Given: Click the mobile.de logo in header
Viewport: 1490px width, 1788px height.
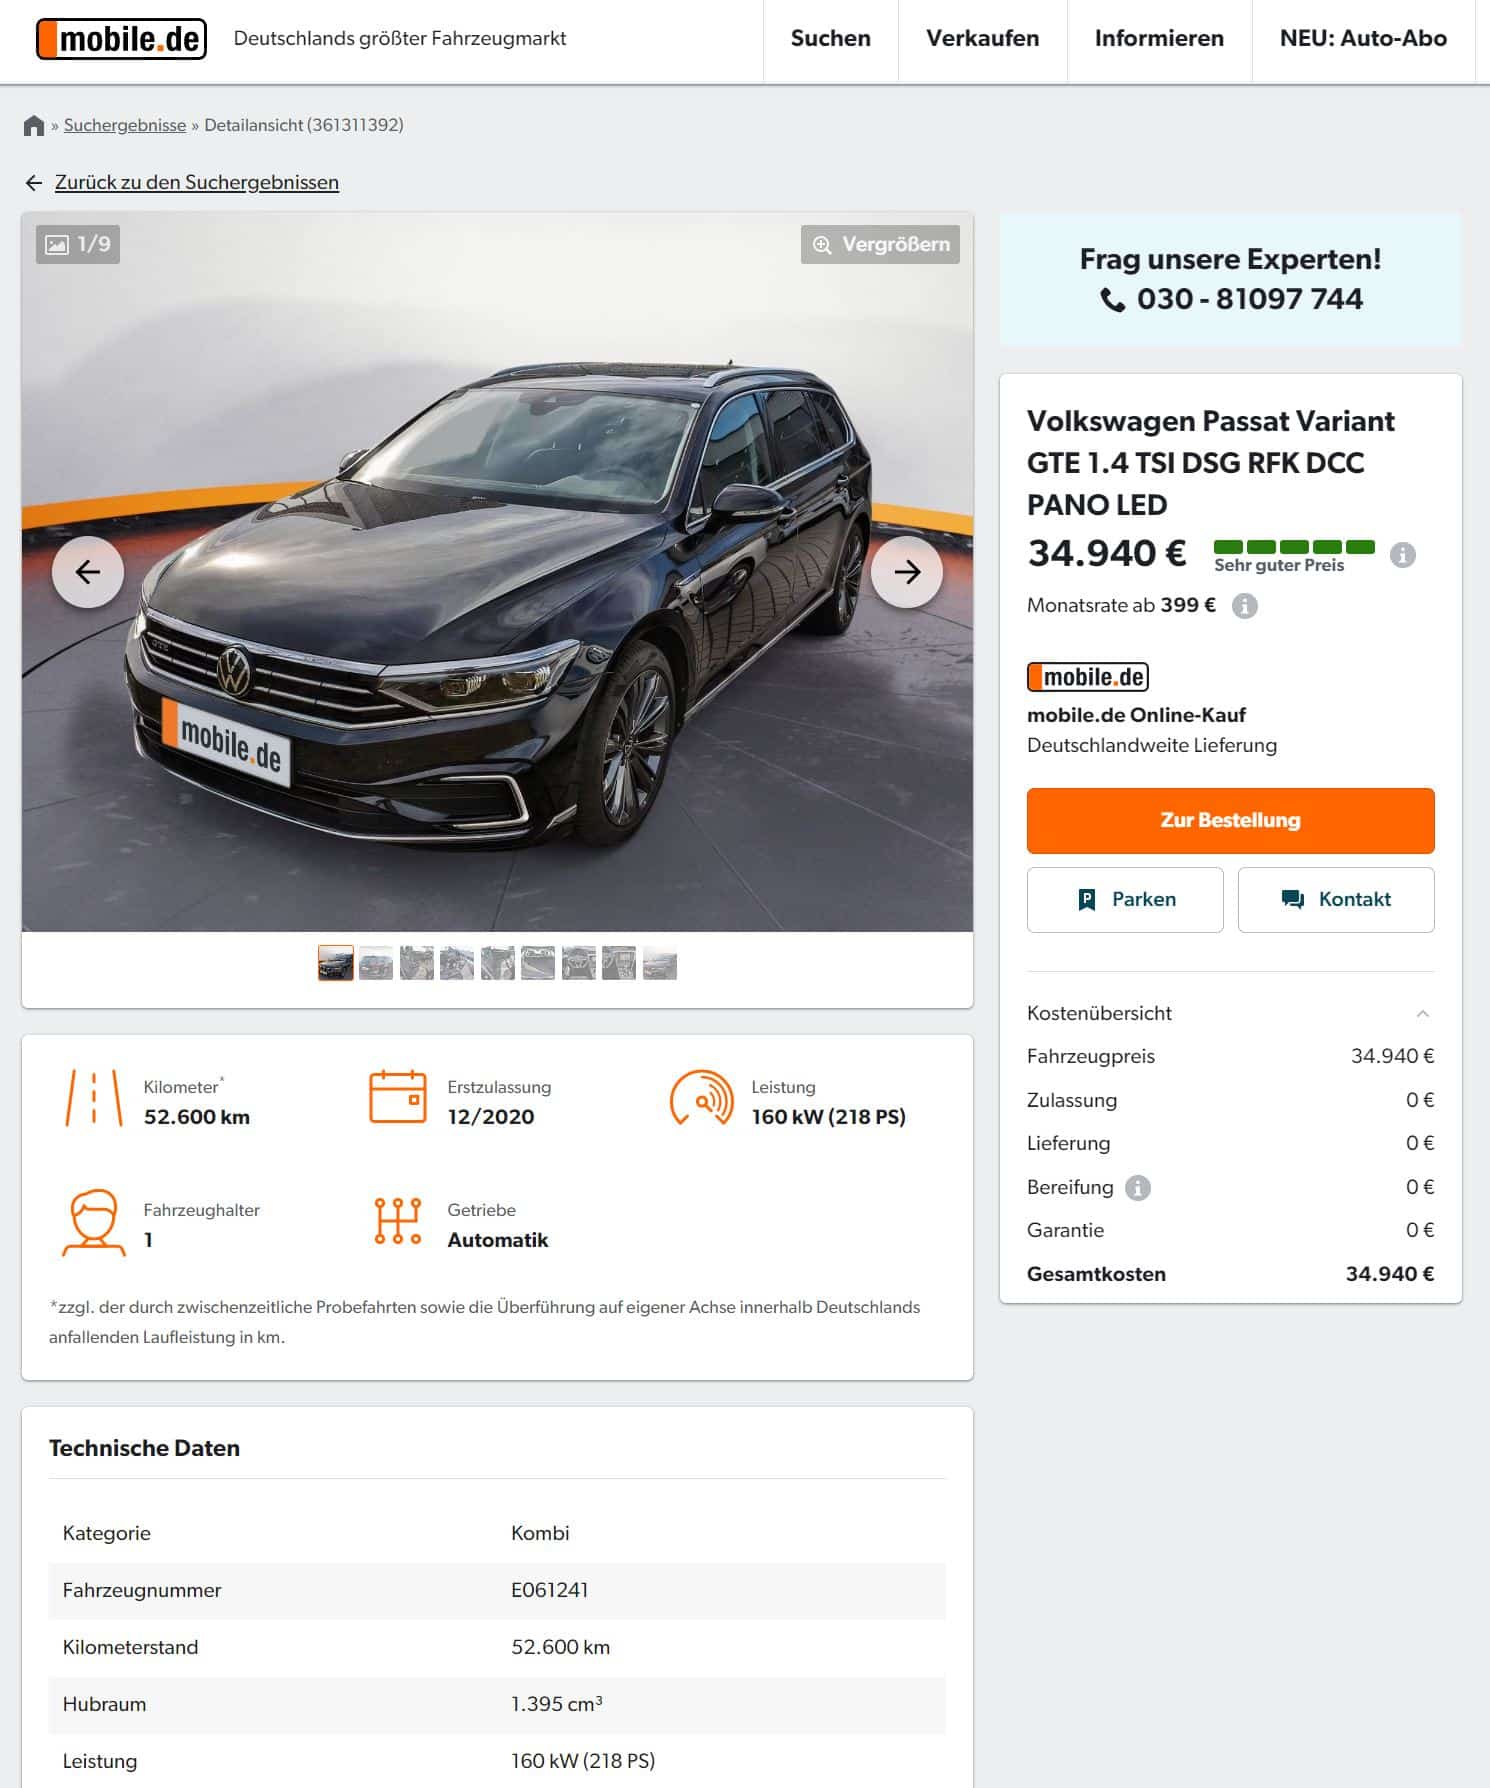Looking at the screenshot, I should click(121, 39).
